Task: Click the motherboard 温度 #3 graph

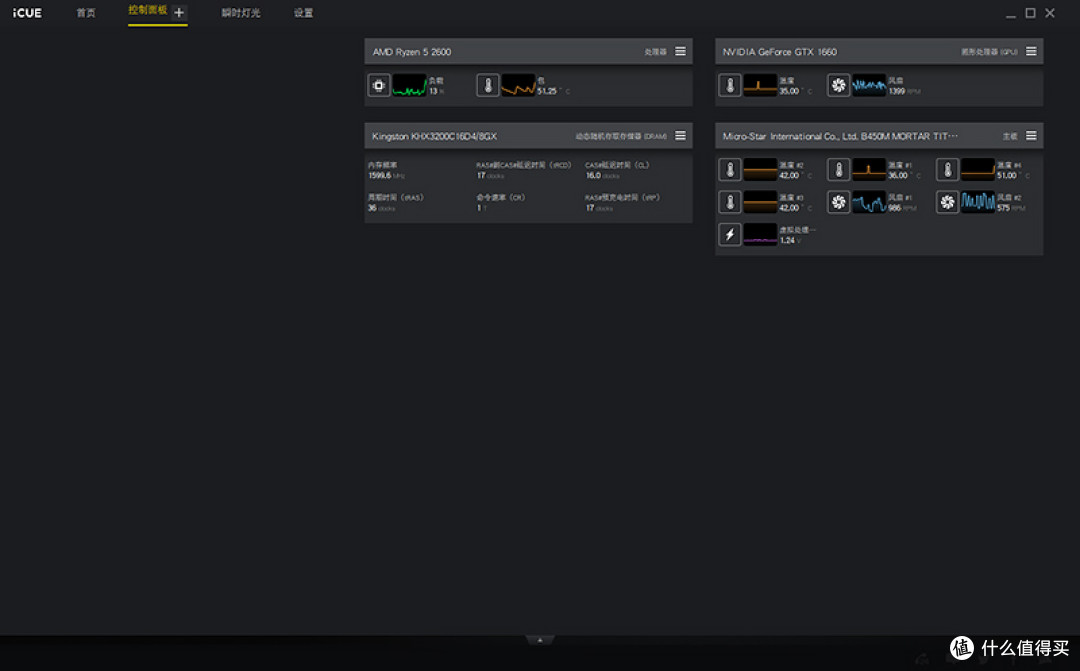Action: click(x=760, y=202)
